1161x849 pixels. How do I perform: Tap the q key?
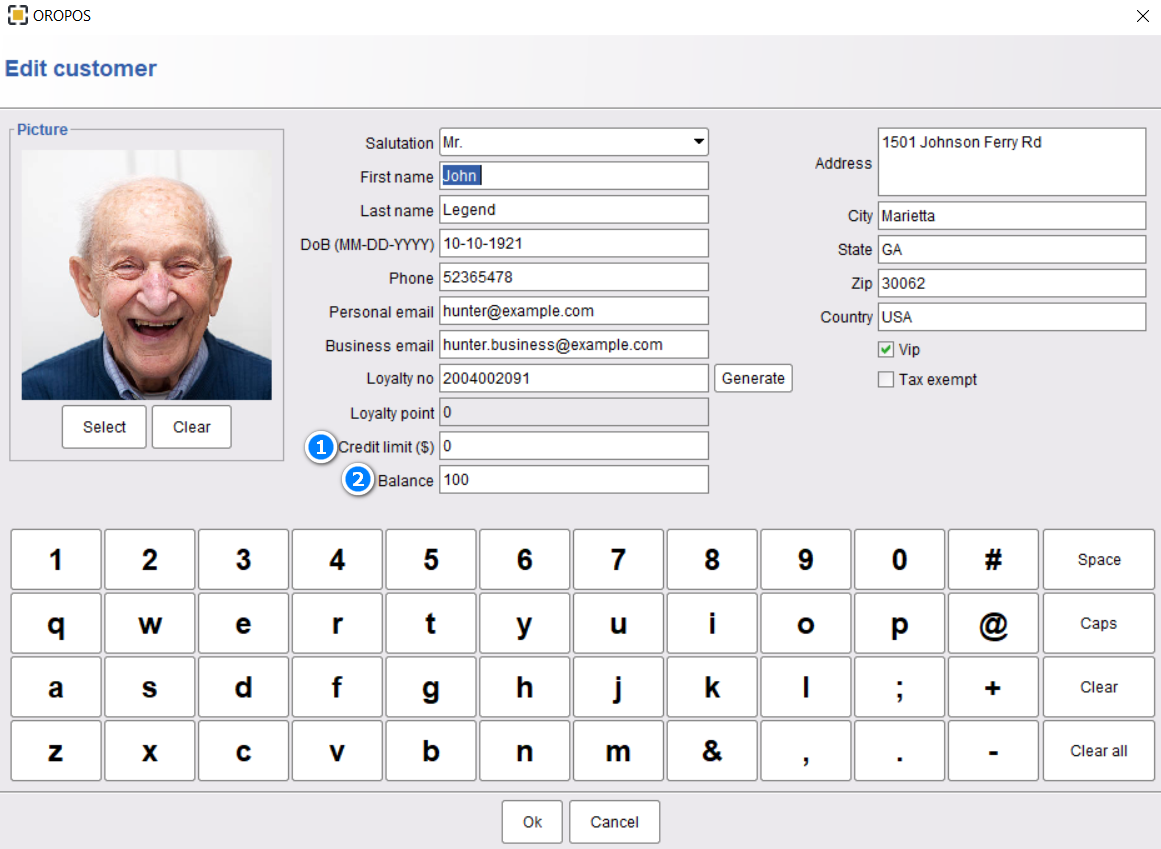tap(56, 623)
